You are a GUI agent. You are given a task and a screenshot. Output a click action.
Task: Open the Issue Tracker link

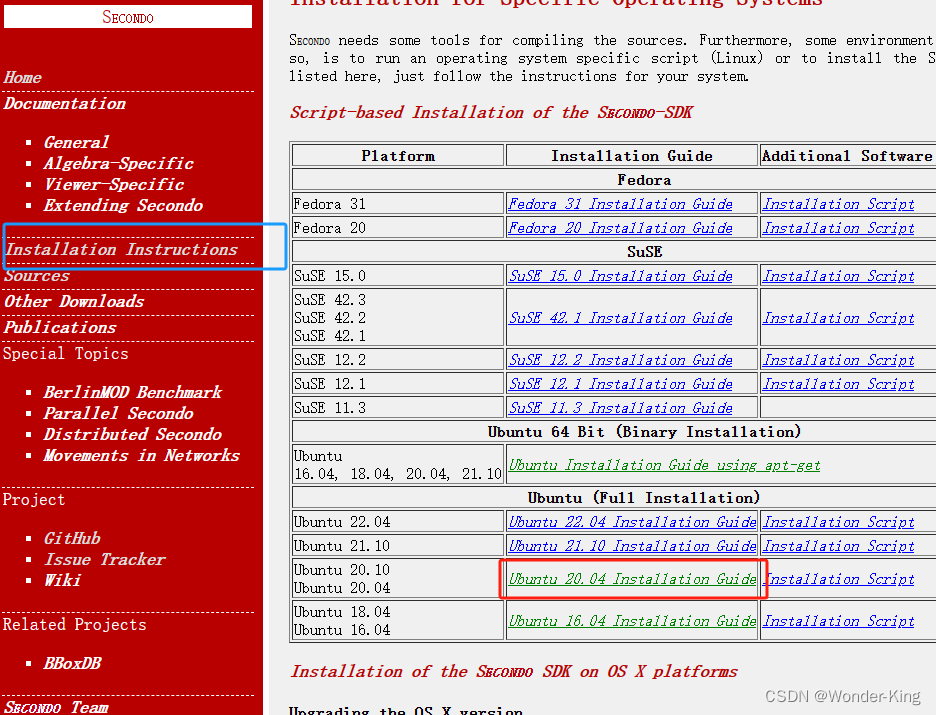click(x=104, y=559)
